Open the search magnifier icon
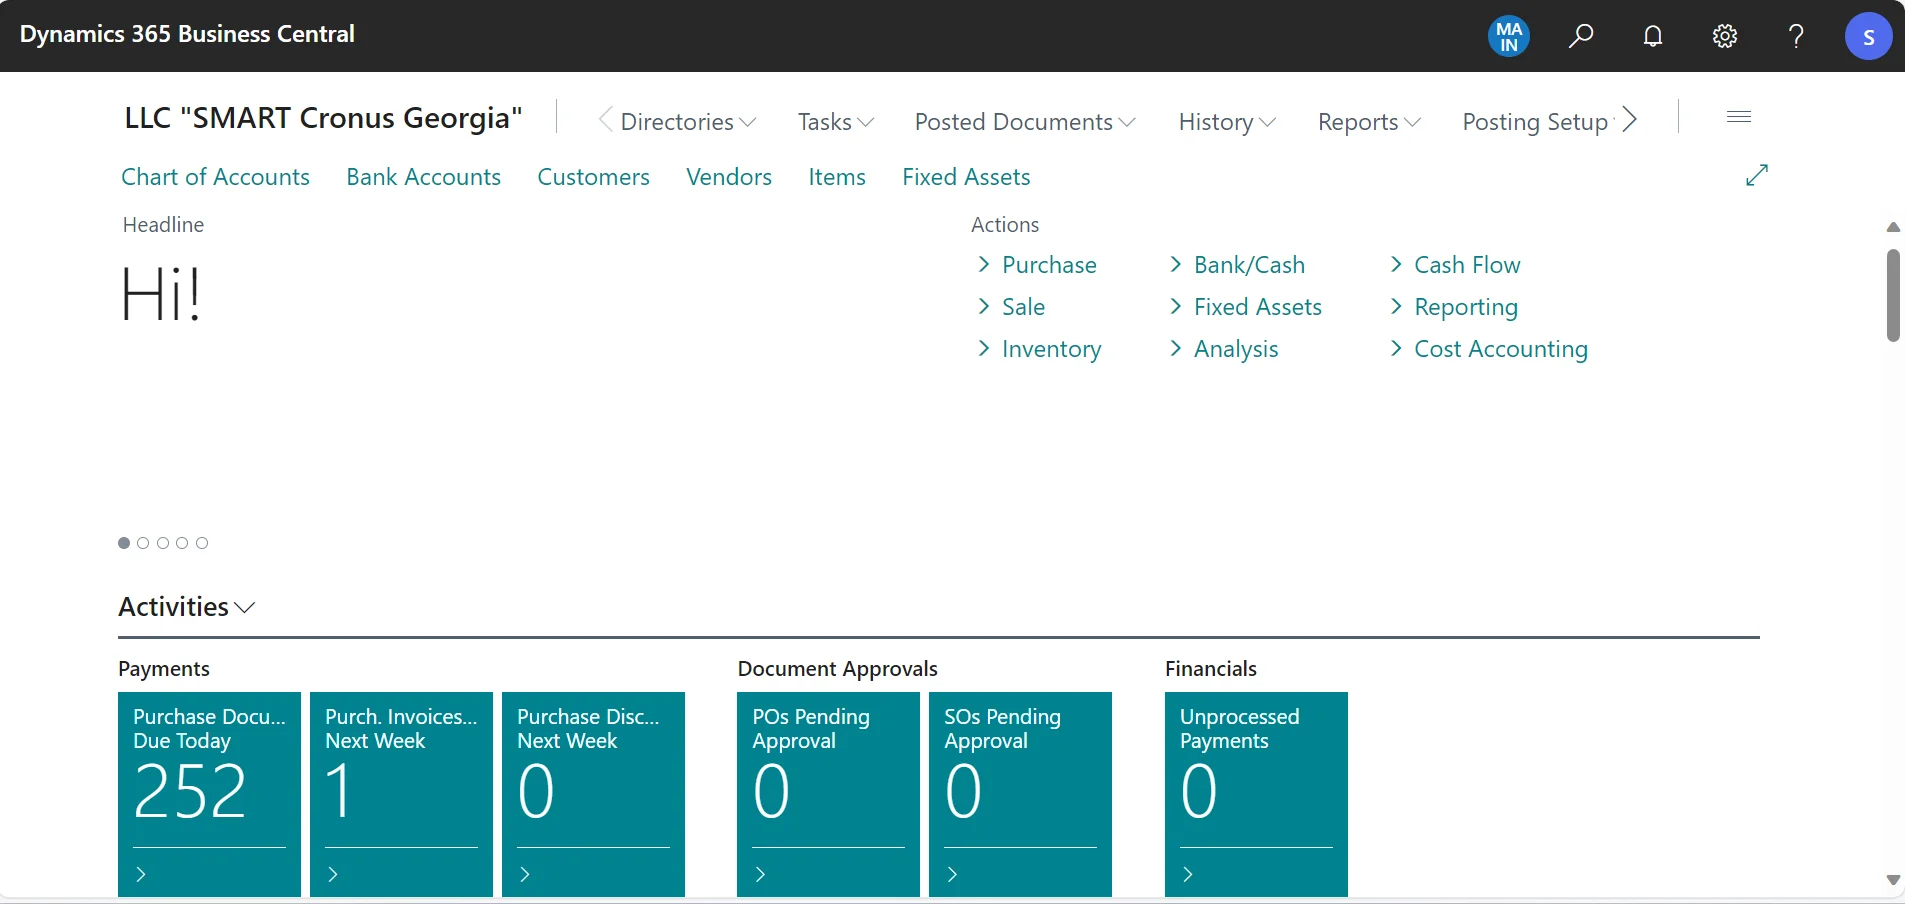The image size is (1905, 904). click(1580, 36)
